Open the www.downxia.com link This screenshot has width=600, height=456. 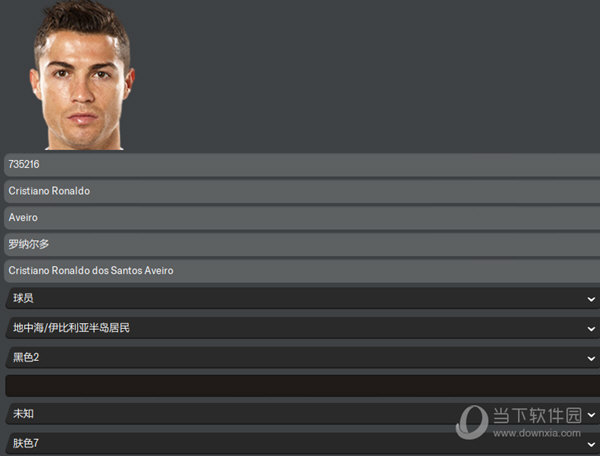pos(536,433)
